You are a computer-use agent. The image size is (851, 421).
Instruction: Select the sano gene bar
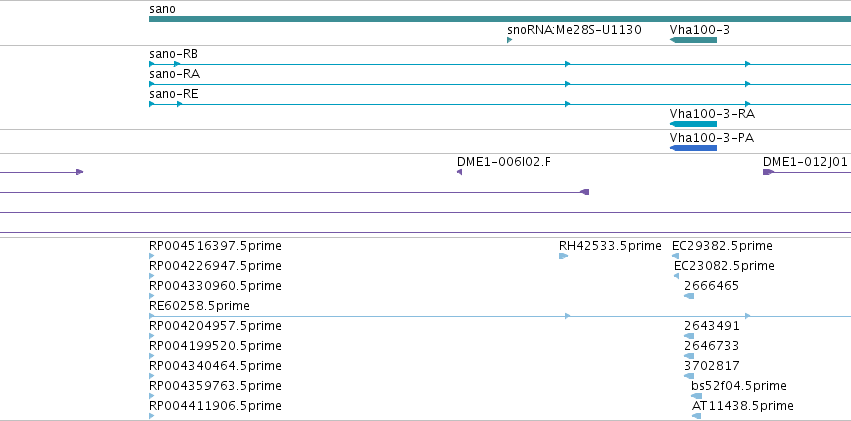click(500, 19)
